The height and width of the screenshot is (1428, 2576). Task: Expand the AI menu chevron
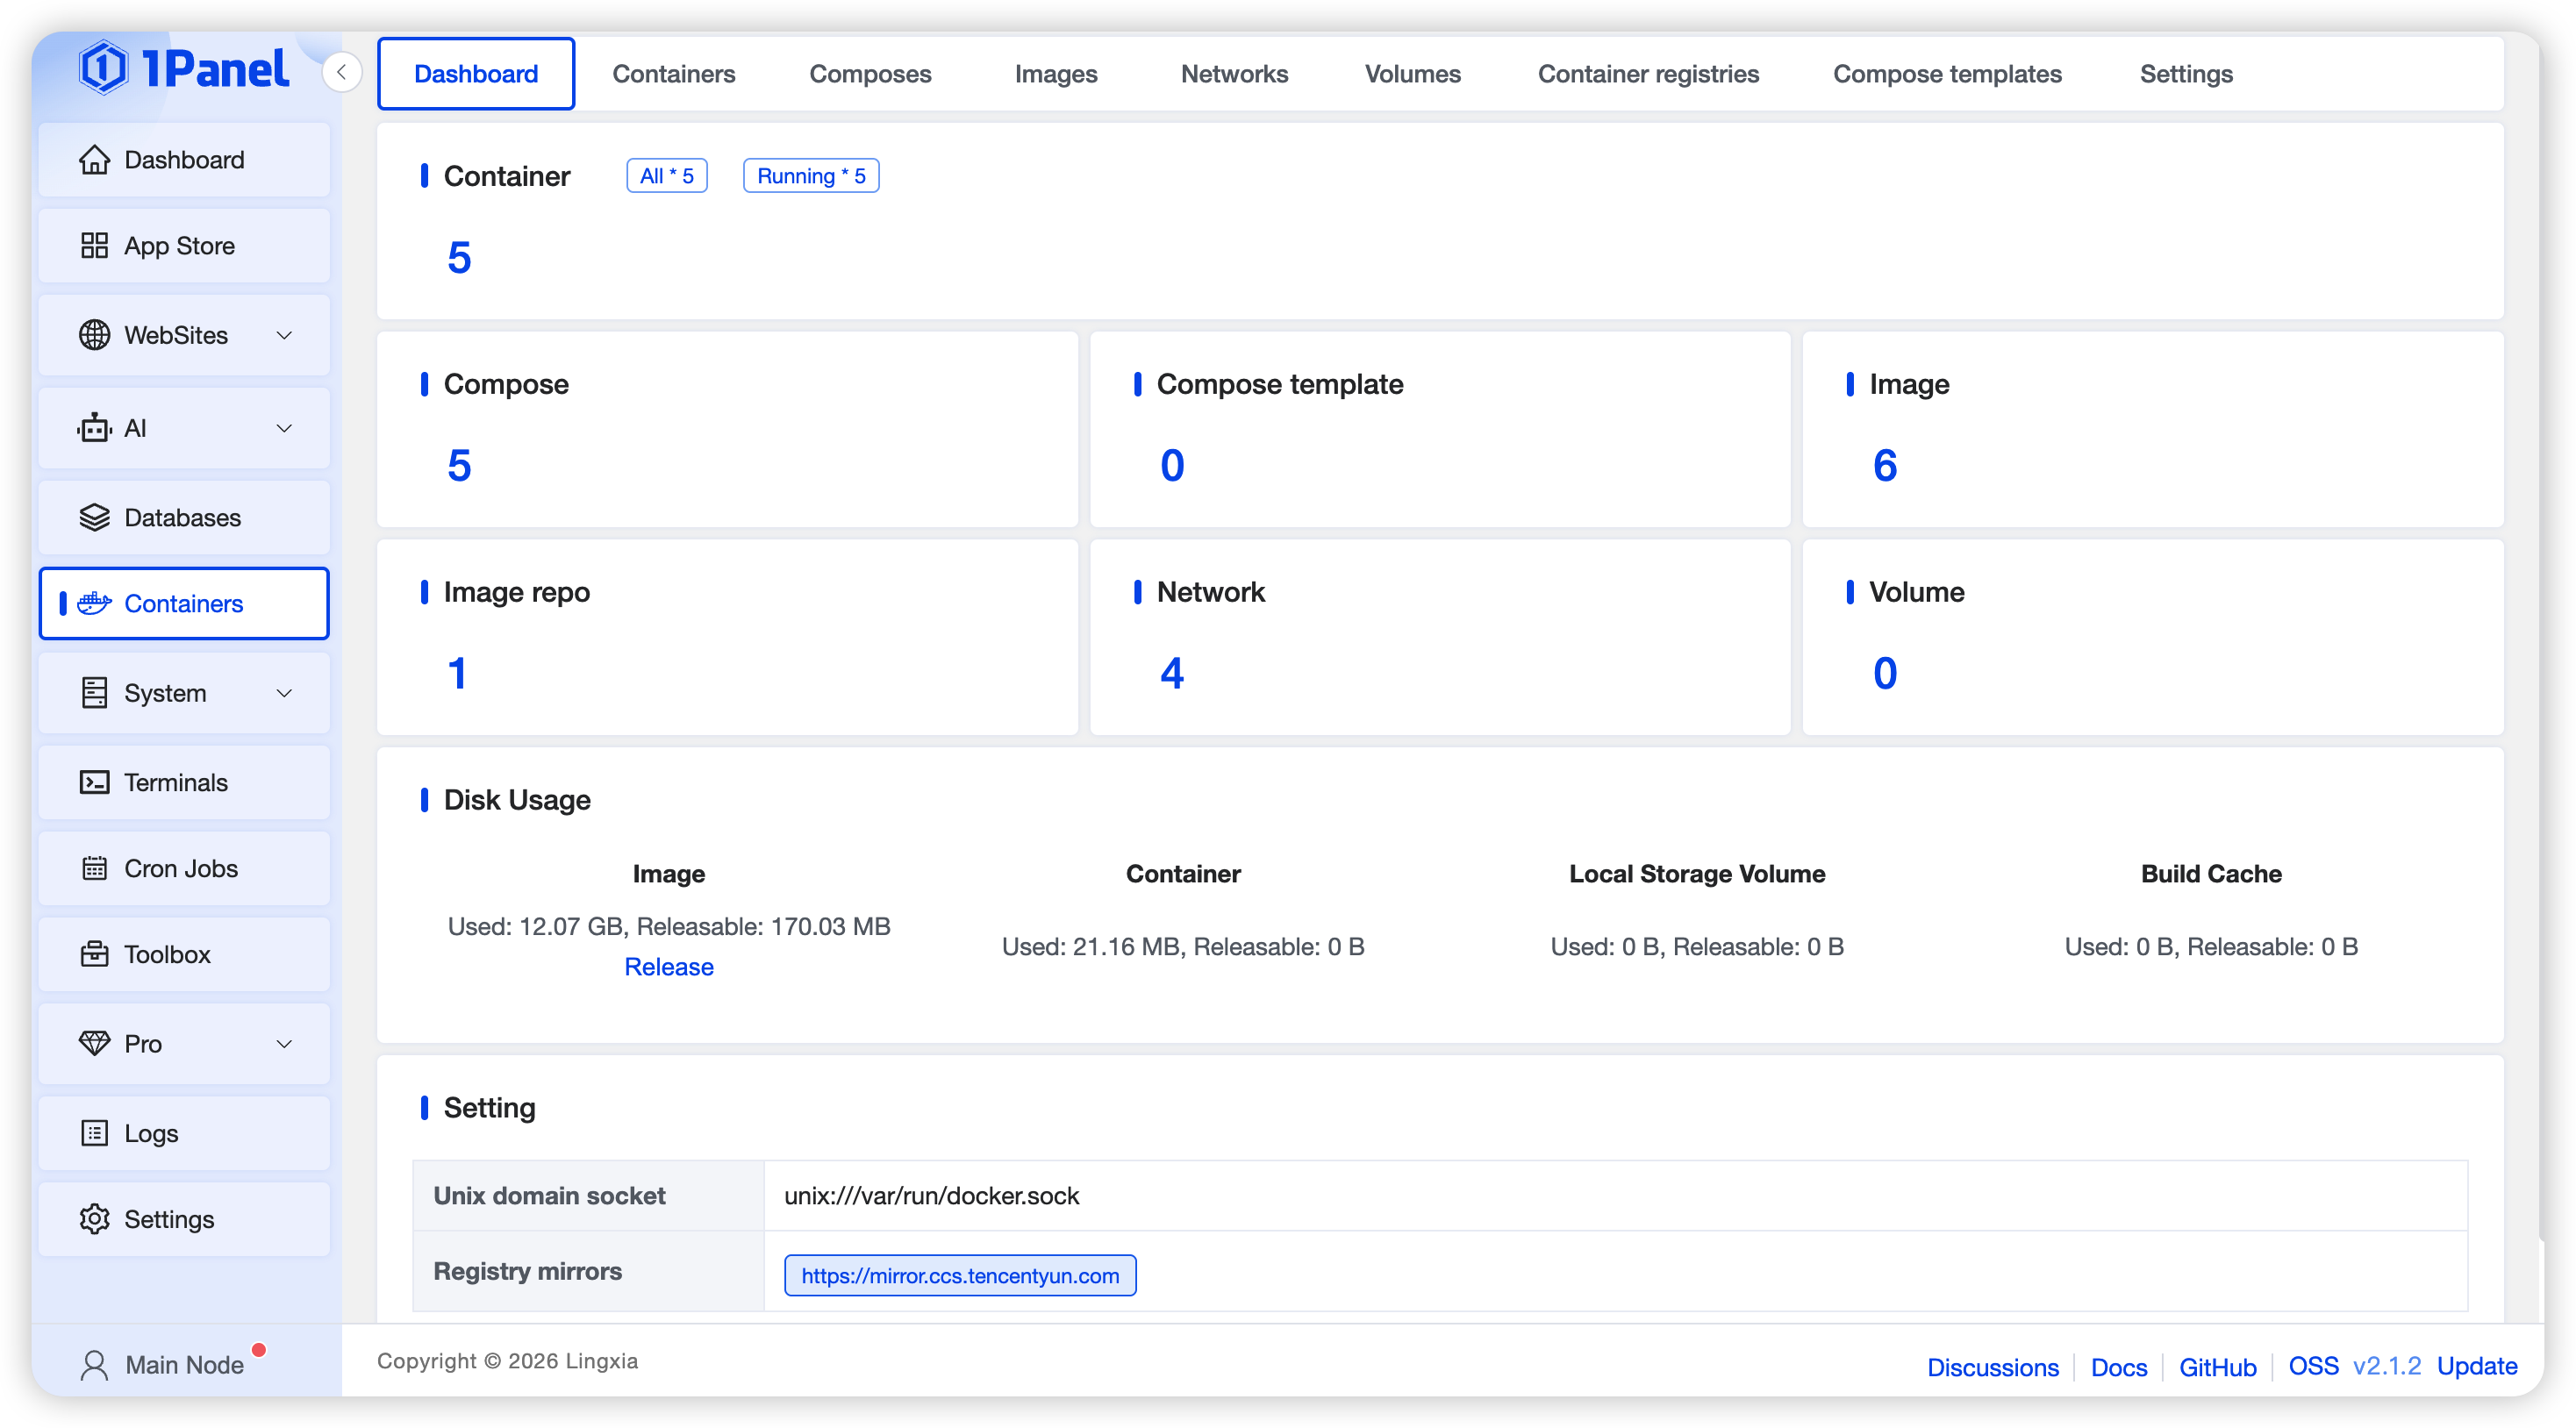click(284, 429)
